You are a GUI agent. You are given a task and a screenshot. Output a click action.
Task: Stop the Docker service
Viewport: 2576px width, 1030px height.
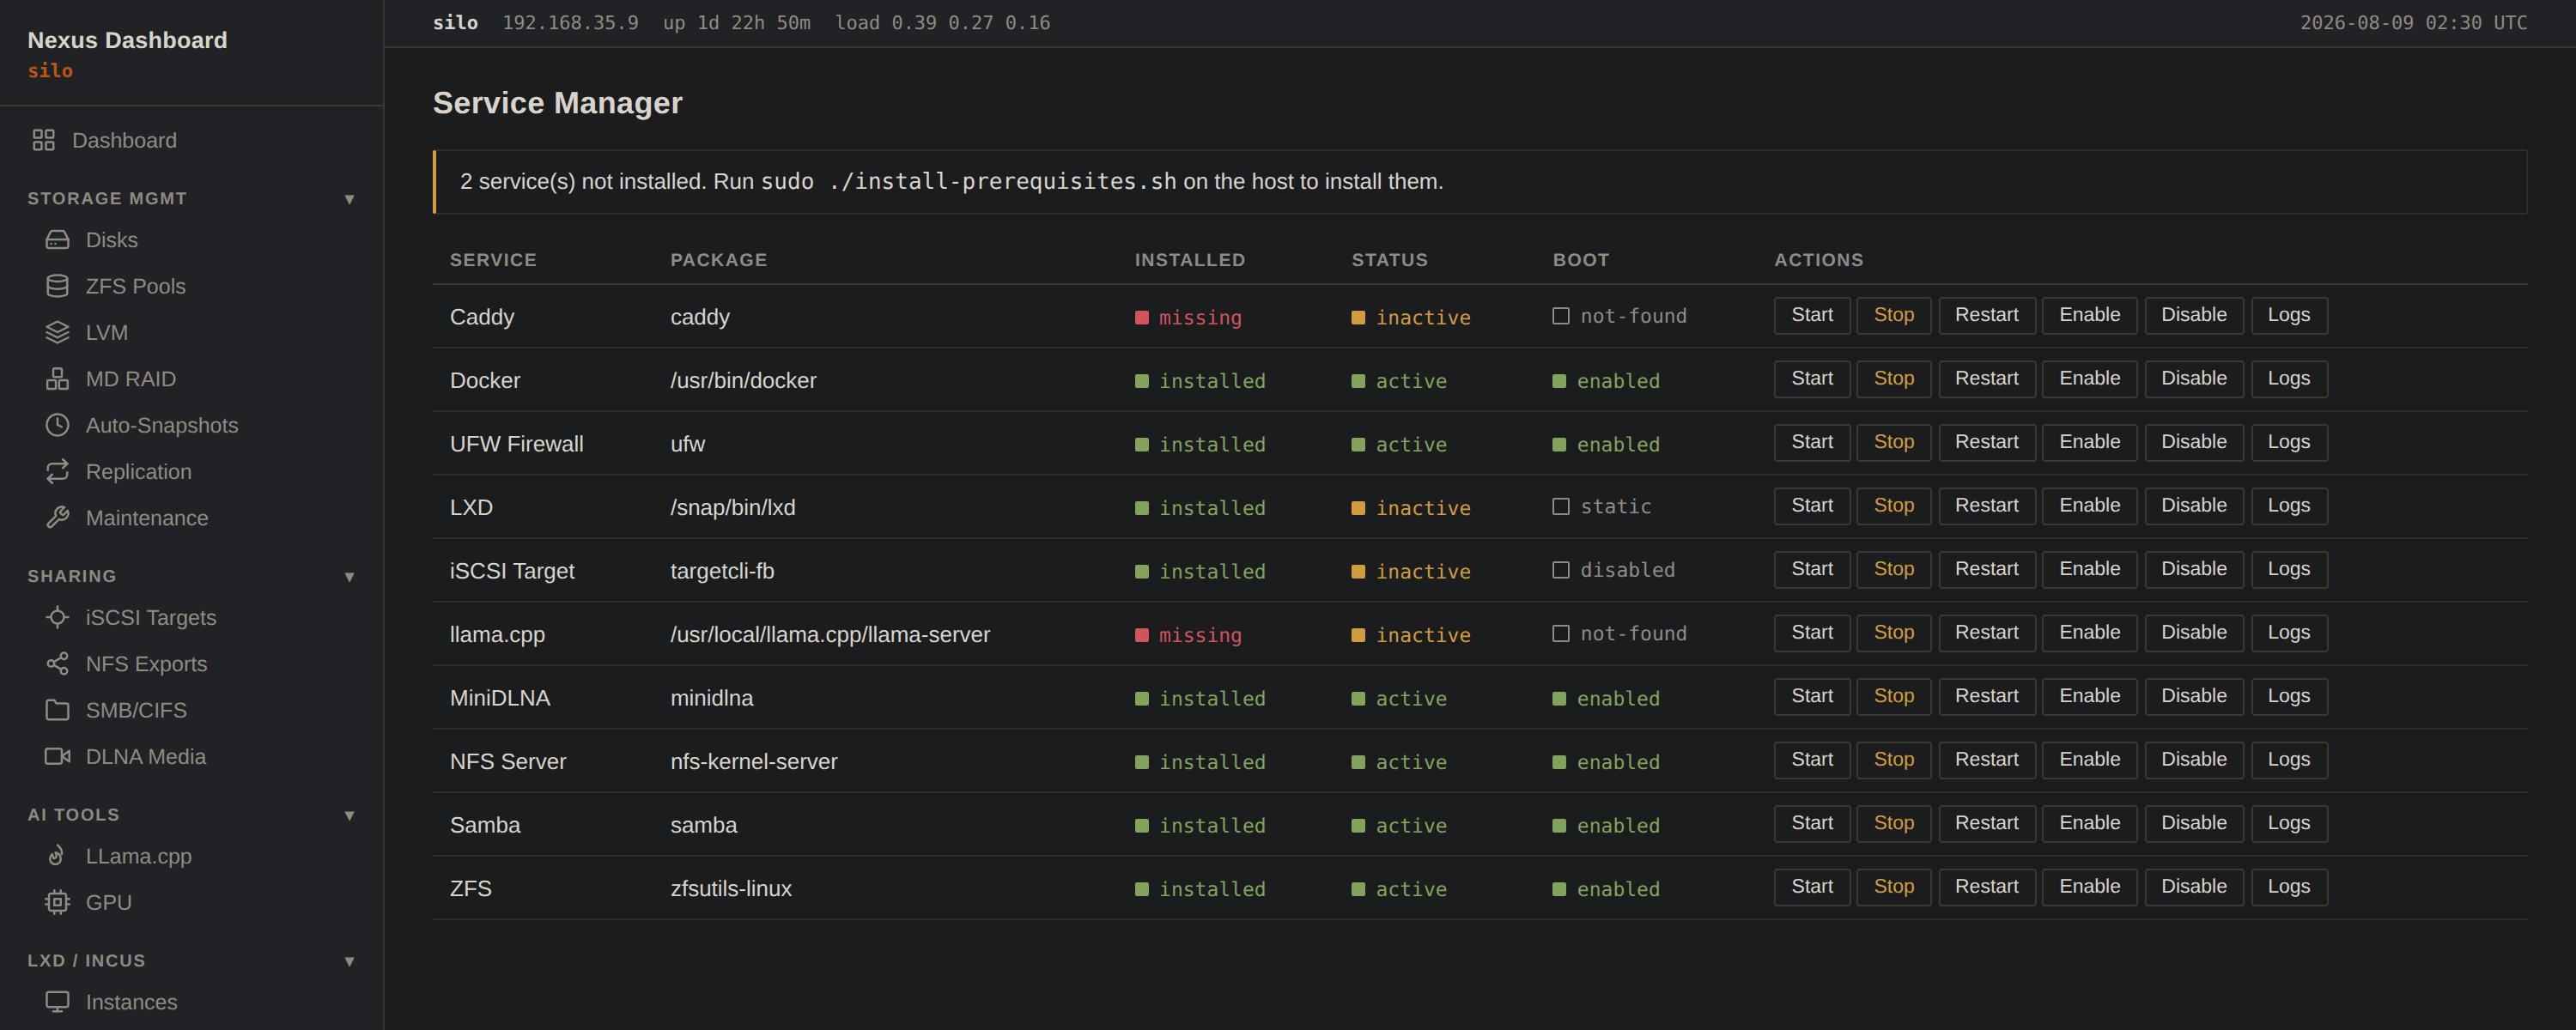click(1893, 379)
